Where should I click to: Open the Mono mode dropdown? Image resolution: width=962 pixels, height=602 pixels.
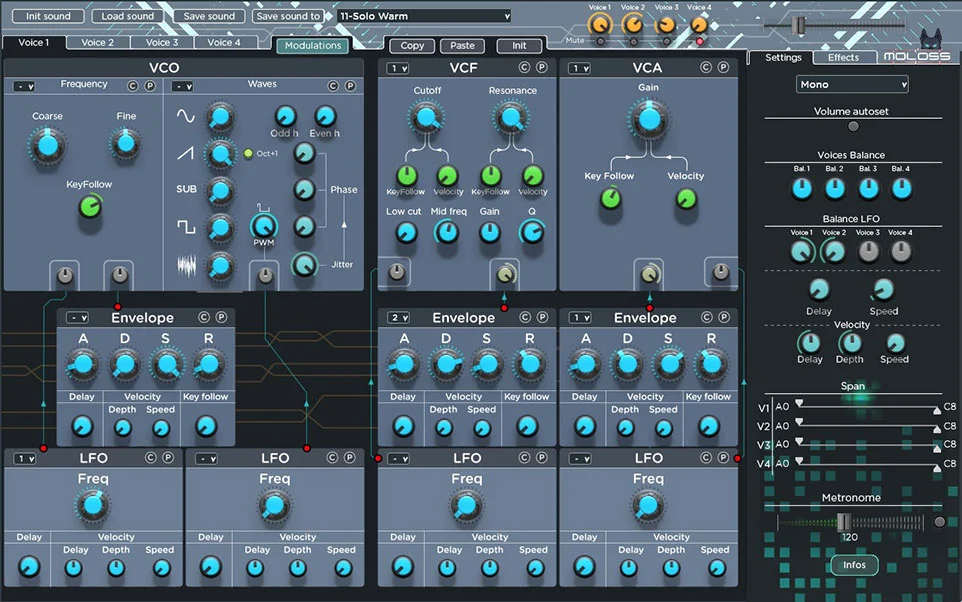pos(852,85)
